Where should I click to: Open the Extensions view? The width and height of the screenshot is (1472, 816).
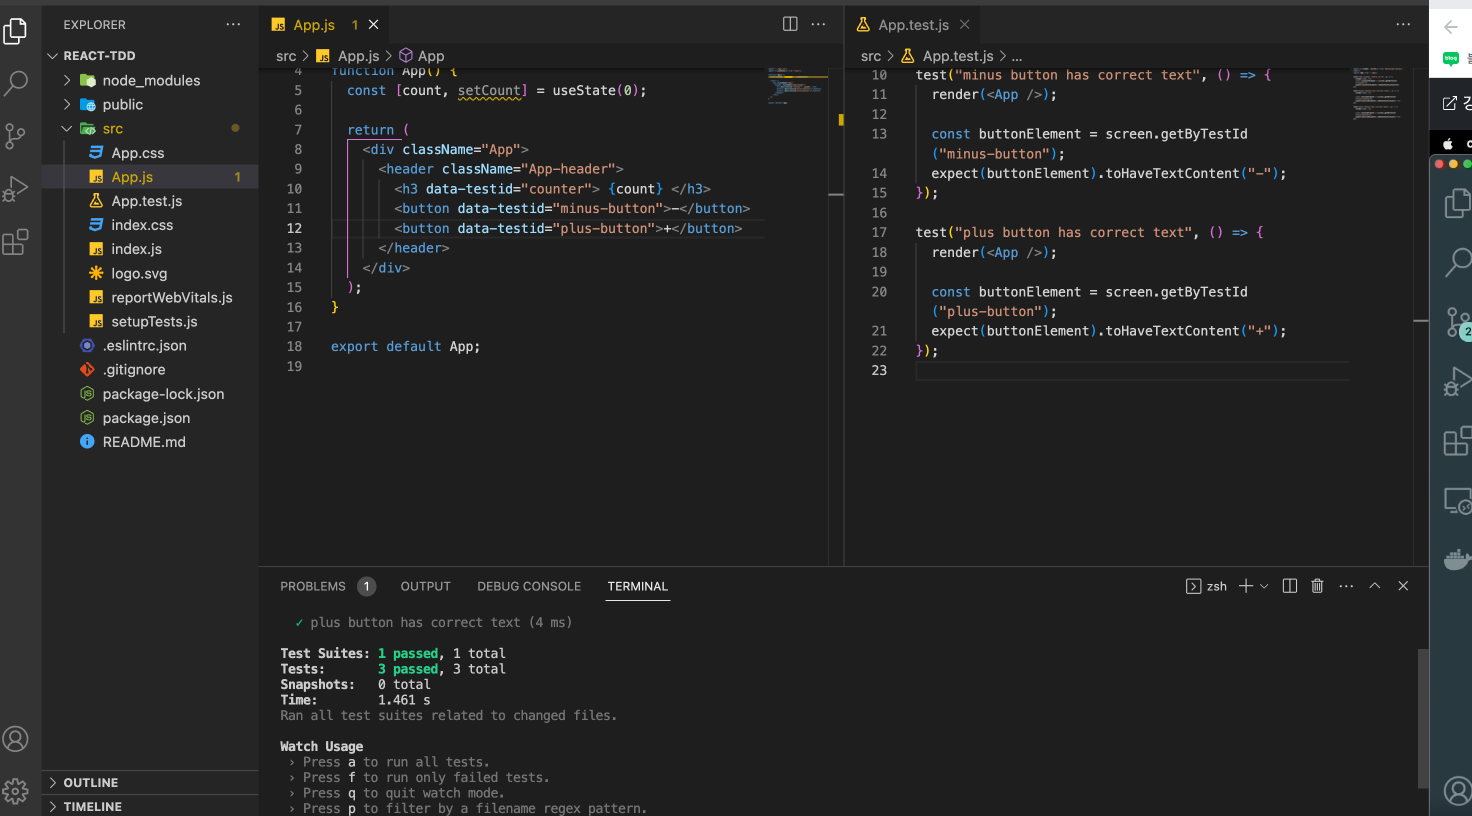(16, 242)
